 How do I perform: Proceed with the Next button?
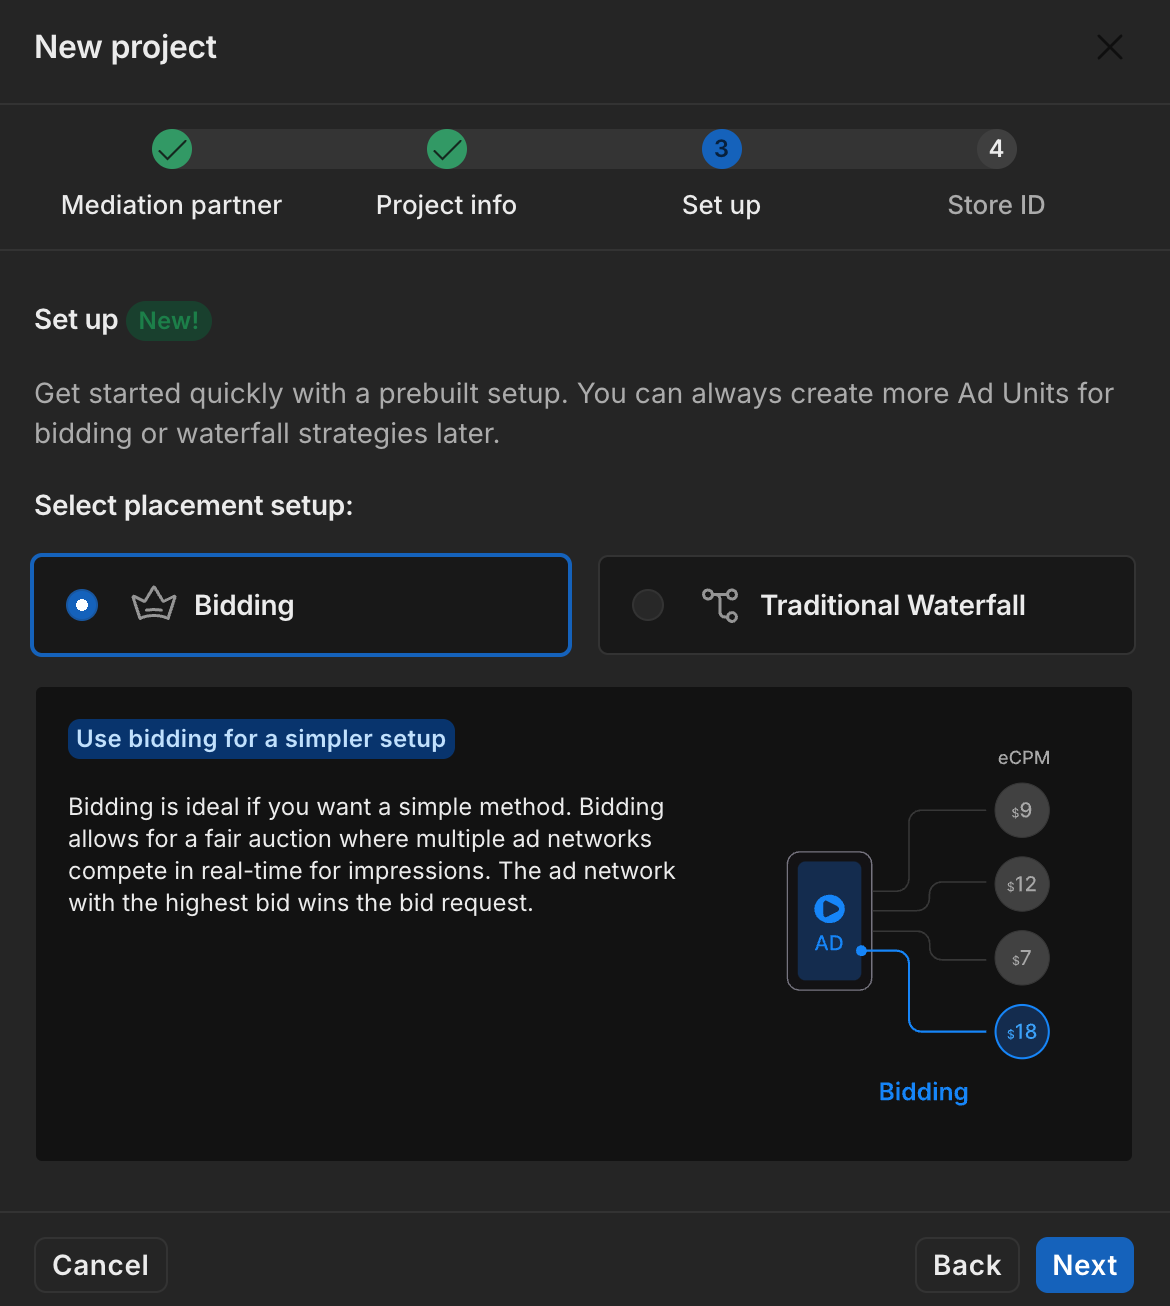[1084, 1265]
